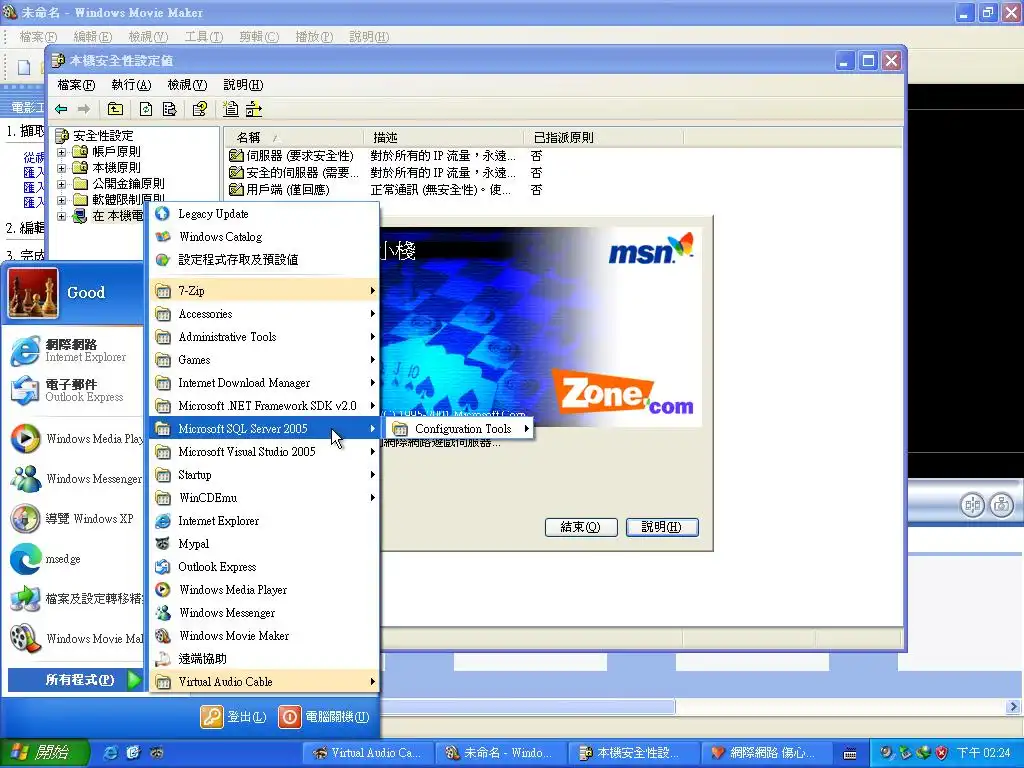Click 說明(H) button in game dialog
The height and width of the screenshot is (768, 1024).
click(662, 527)
